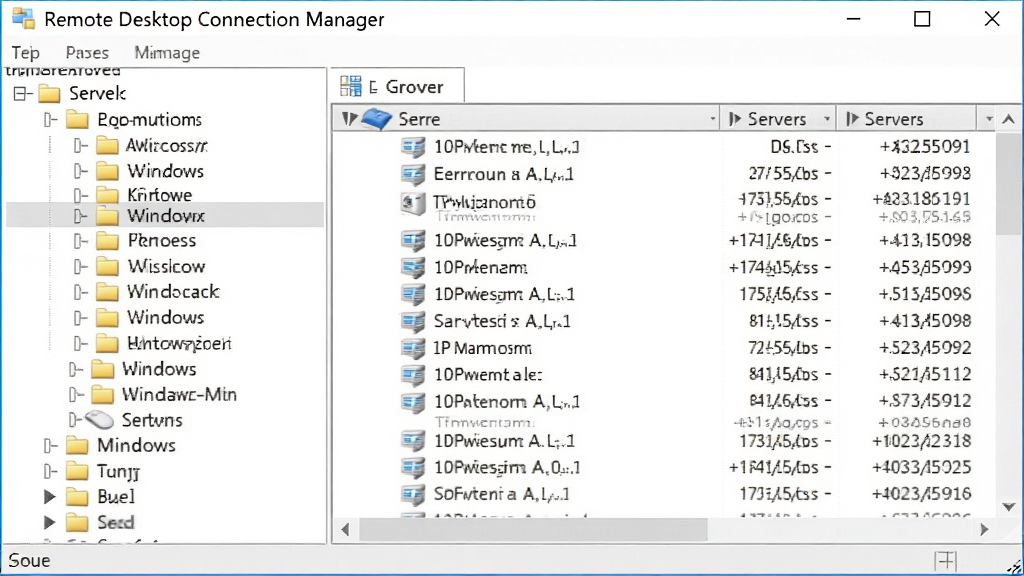This screenshot has height=576, width=1024.
Task: Select the Windawc-Min folder icon
Action: (102, 394)
